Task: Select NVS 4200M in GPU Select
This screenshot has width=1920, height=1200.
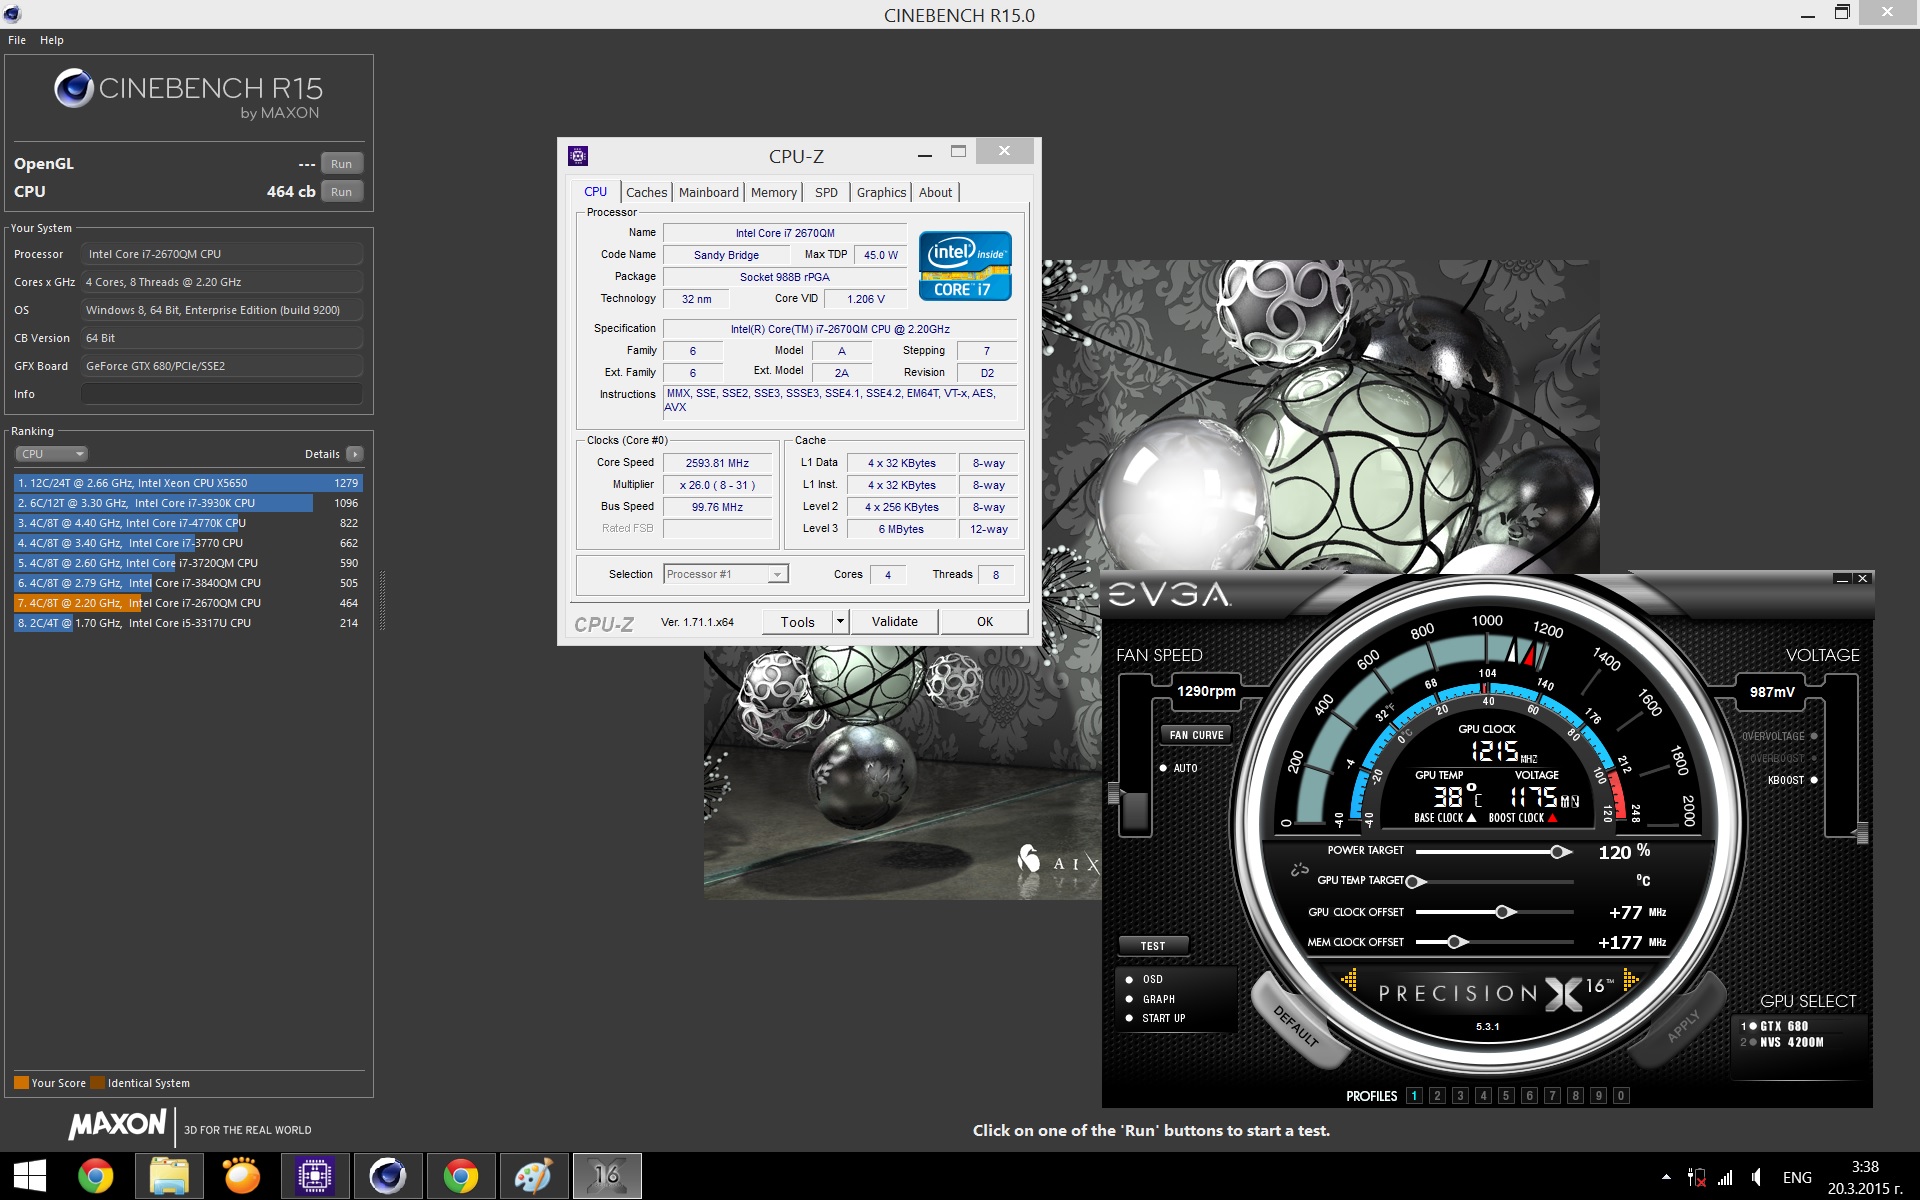Action: click(1781, 1042)
